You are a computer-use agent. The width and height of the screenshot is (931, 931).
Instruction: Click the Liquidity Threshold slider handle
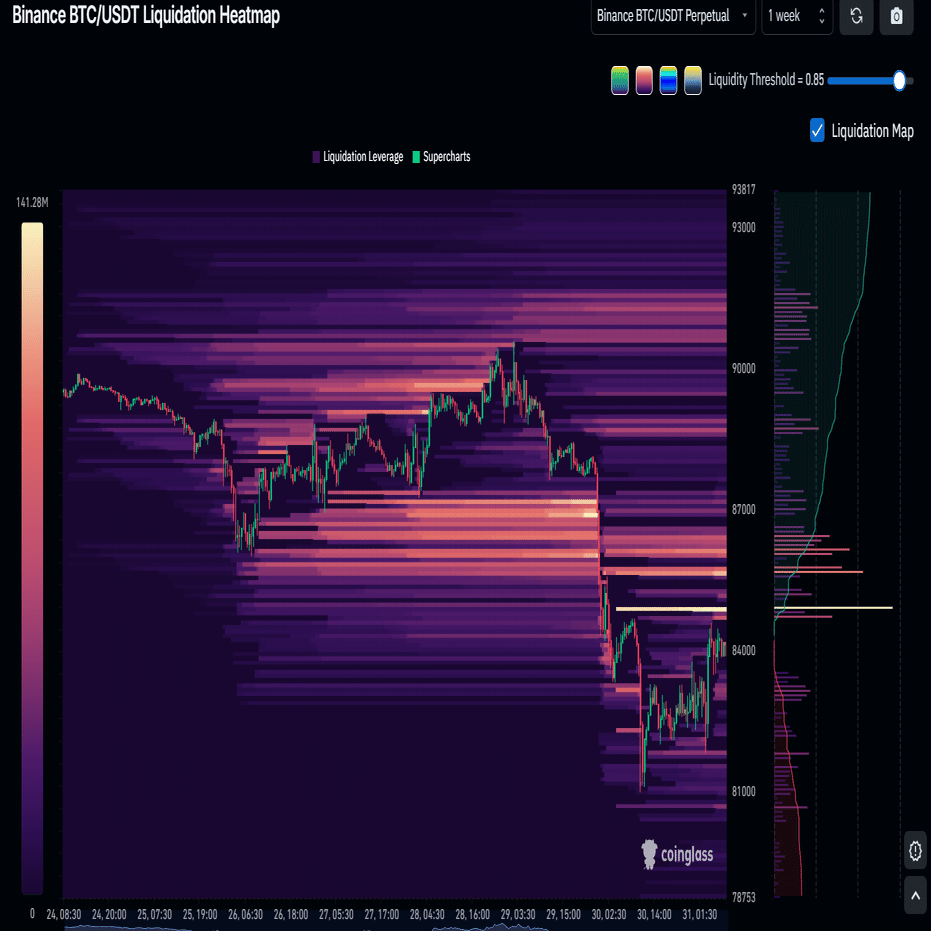pos(899,80)
